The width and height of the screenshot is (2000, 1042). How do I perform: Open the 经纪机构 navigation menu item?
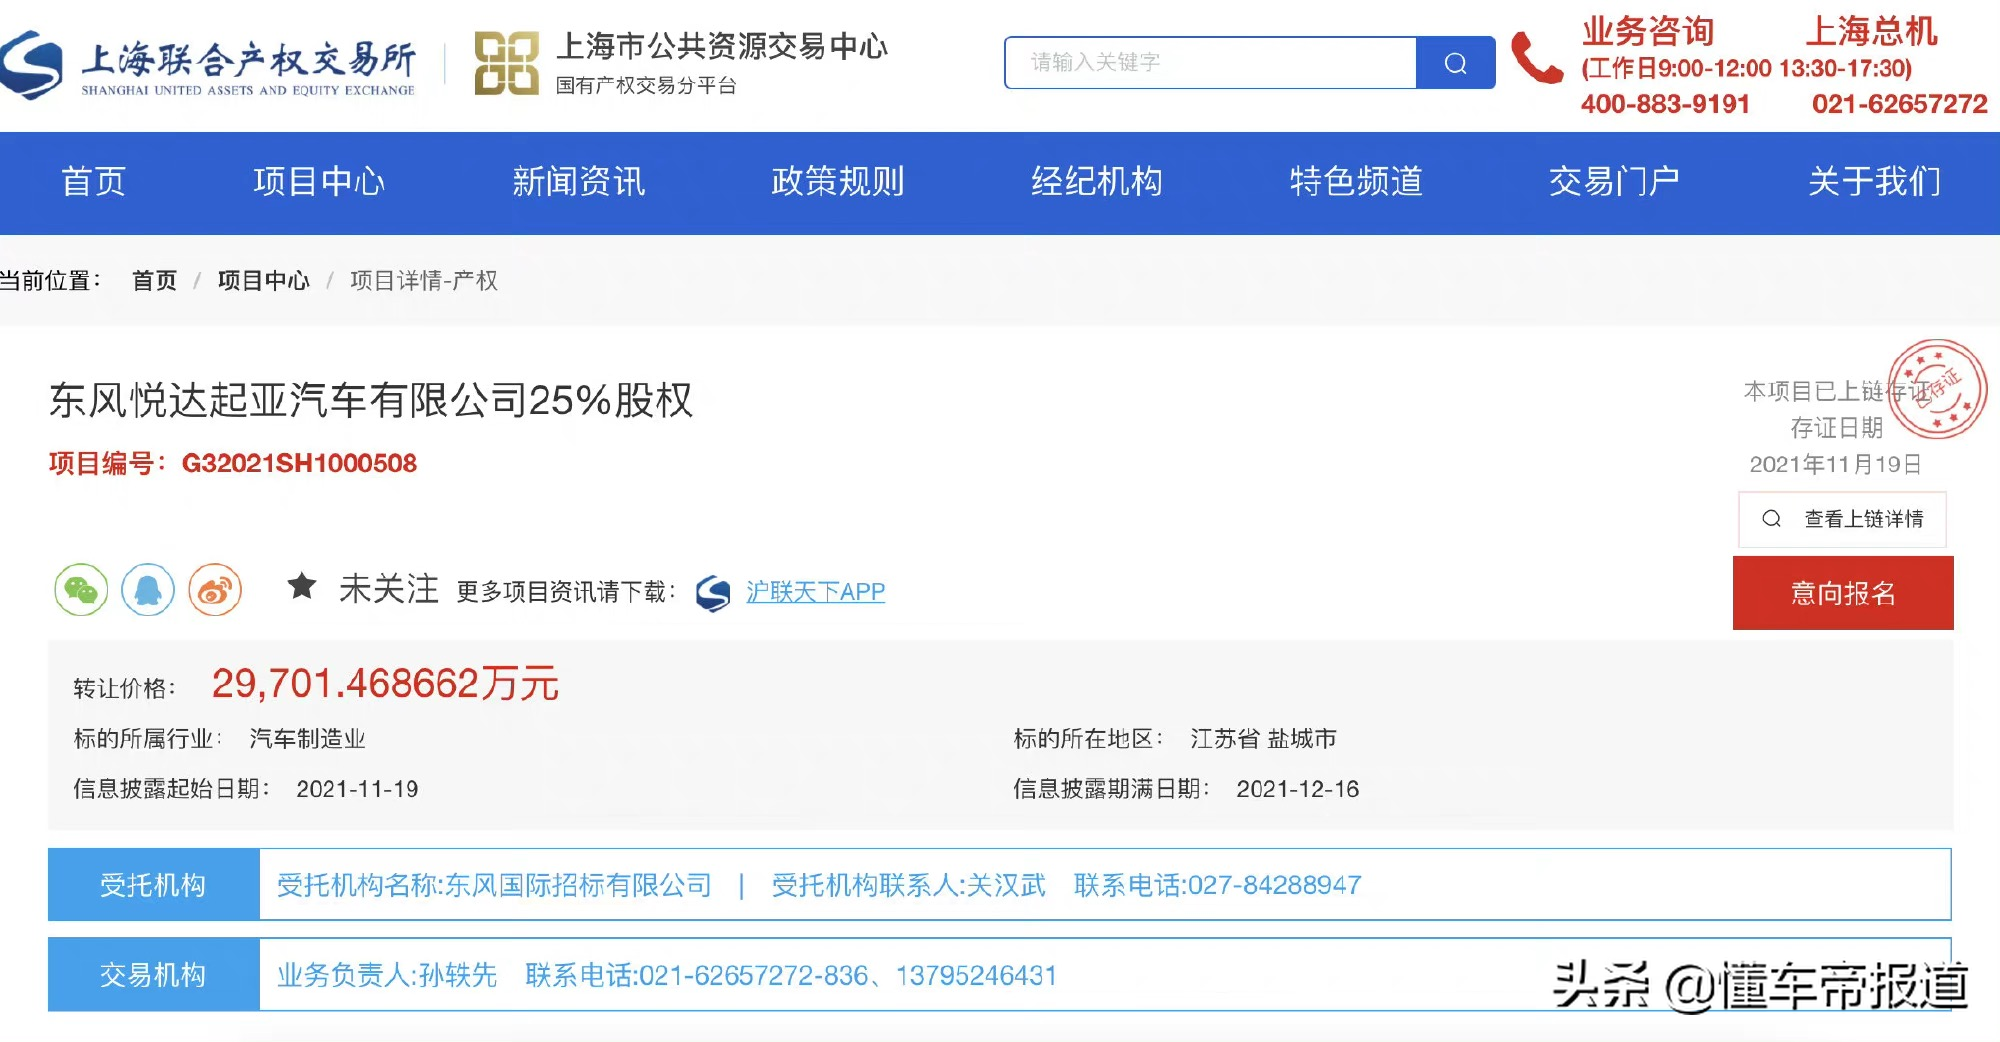point(1097,182)
